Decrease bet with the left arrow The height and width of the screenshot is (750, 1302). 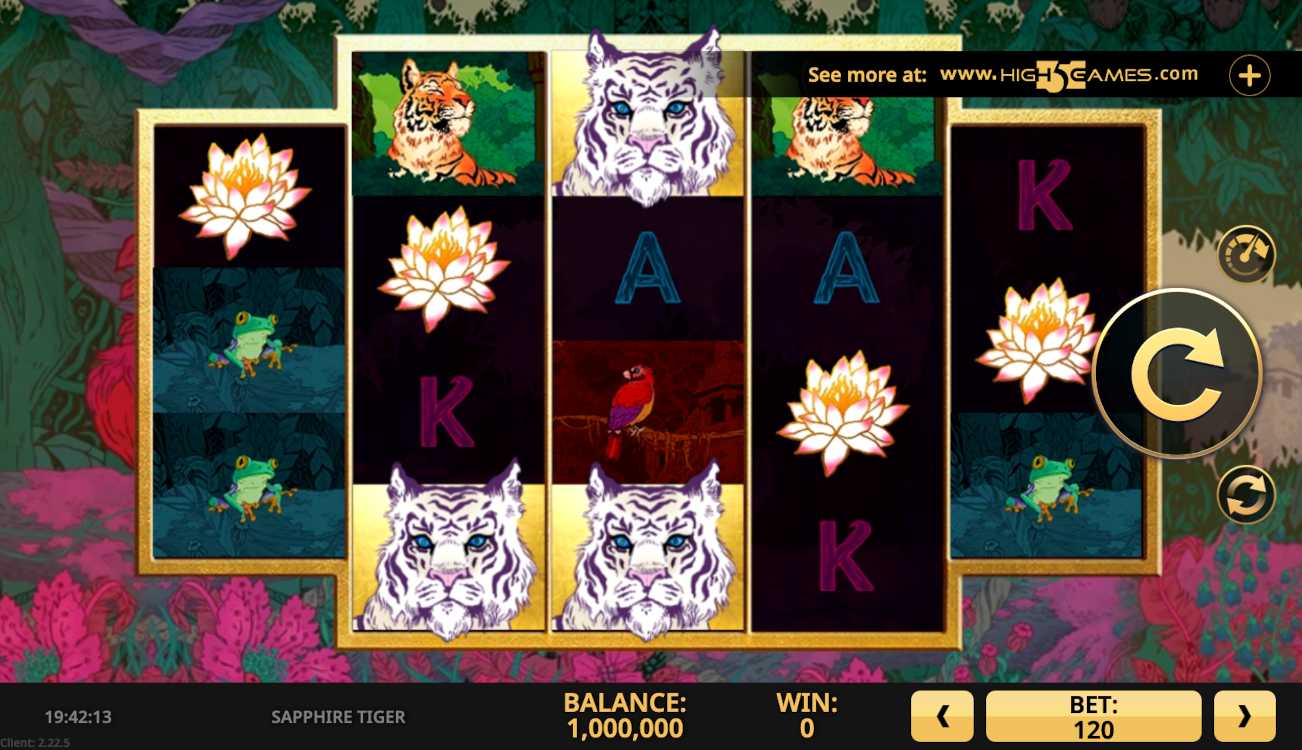942,716
